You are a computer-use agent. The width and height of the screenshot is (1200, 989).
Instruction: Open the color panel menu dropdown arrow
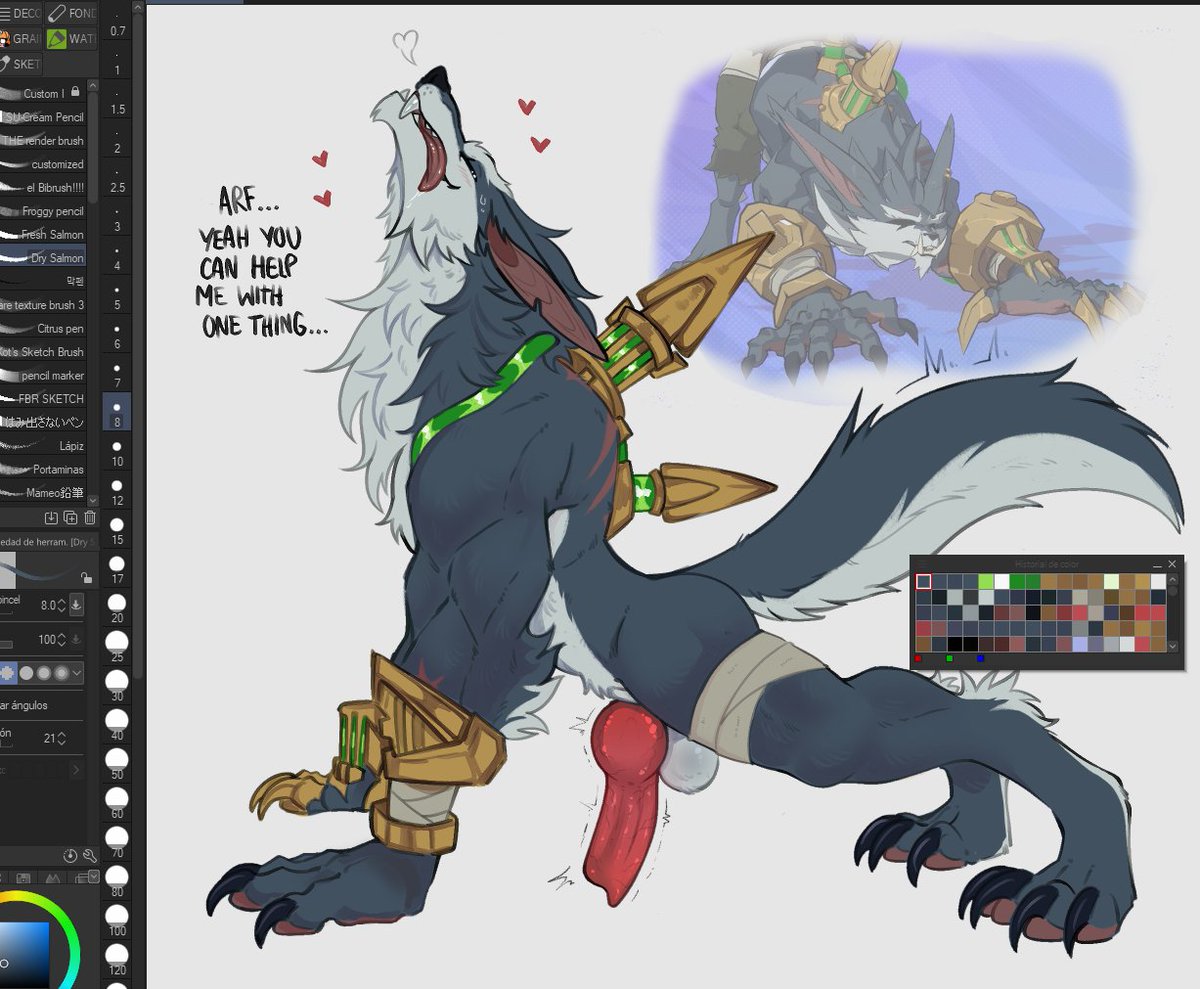pyautogui.click(x=93, y=877)
